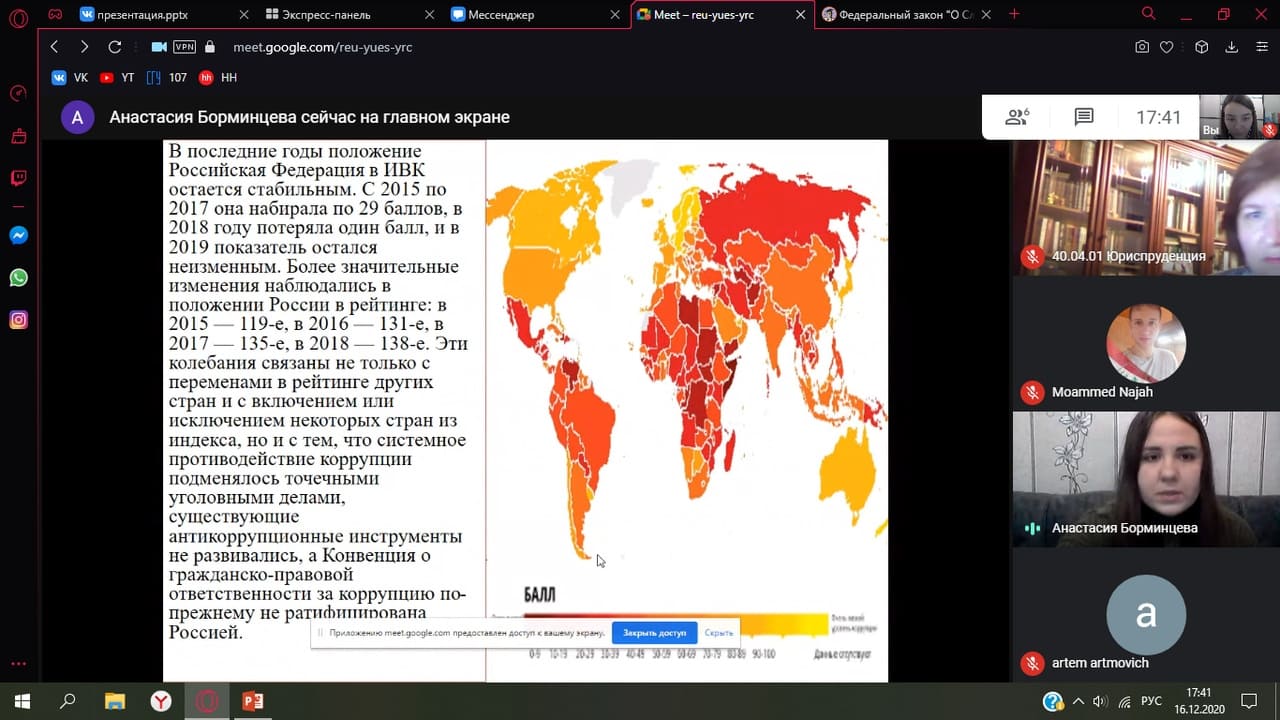The height and width of the screenshot is (720, 1280).
Task: Click the Закрыть доступ button
Action: (654, 633)
